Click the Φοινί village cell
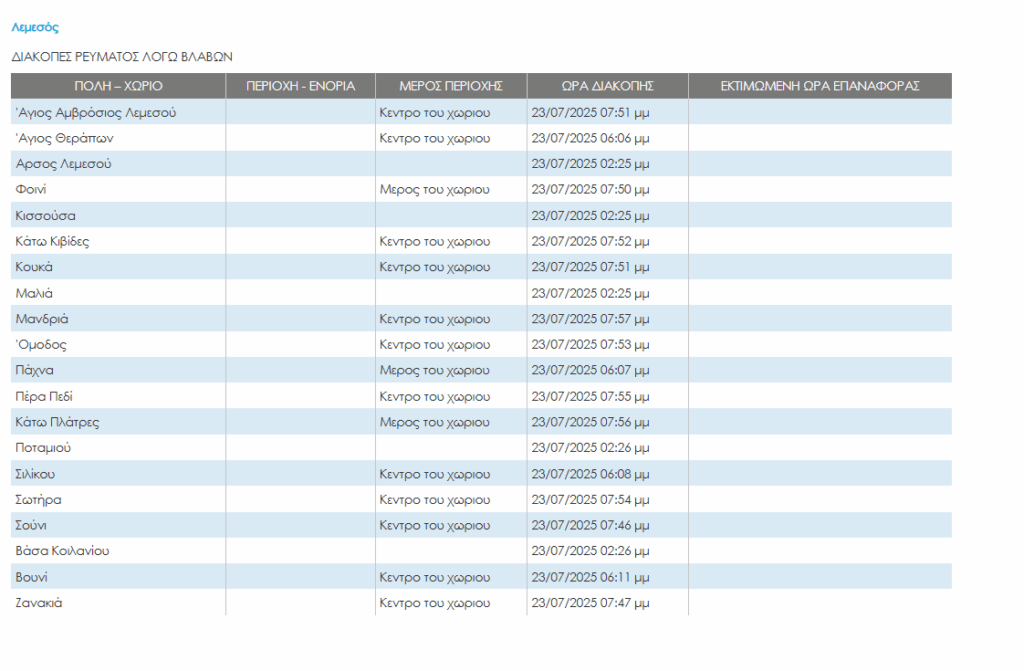 [31, 190]
